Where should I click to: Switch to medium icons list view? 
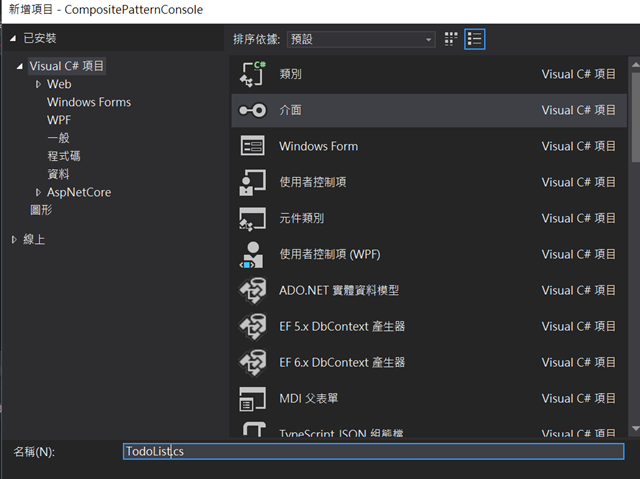[x=474, y=39]
